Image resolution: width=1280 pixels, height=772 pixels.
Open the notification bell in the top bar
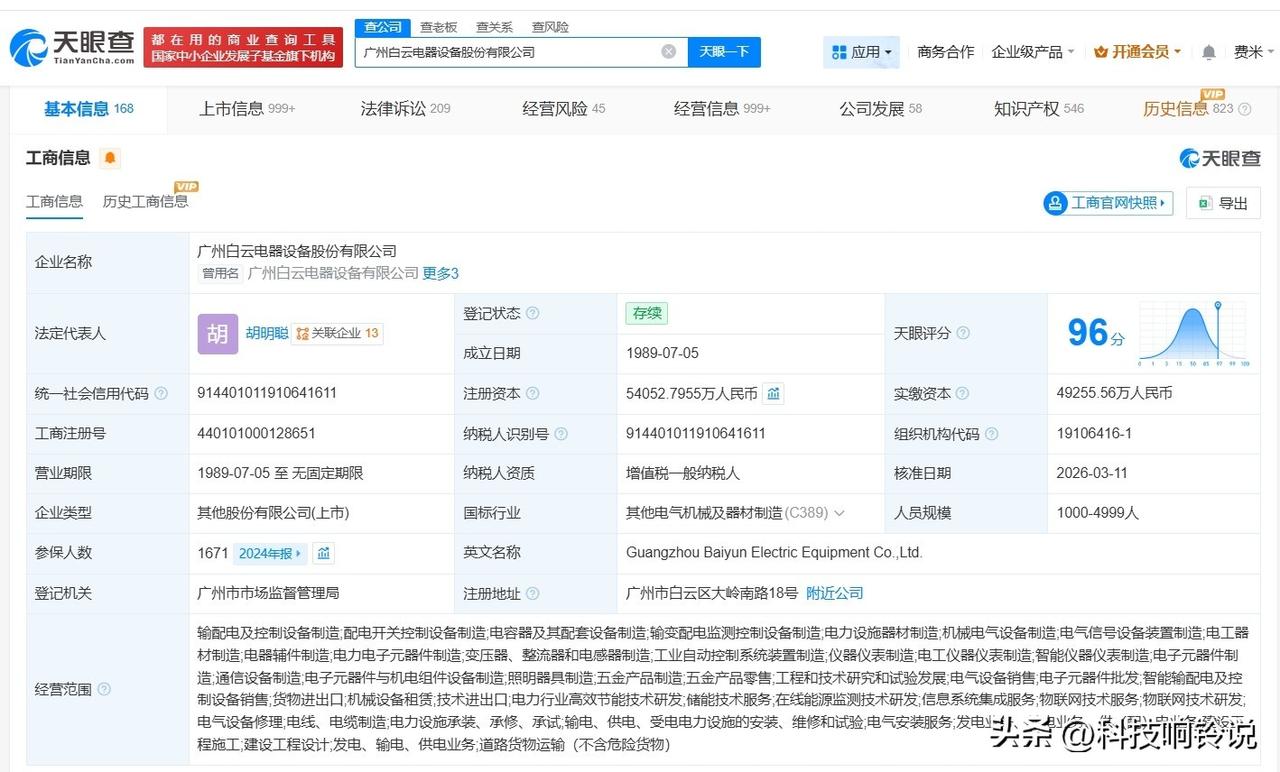click(x=1209, y=52)
